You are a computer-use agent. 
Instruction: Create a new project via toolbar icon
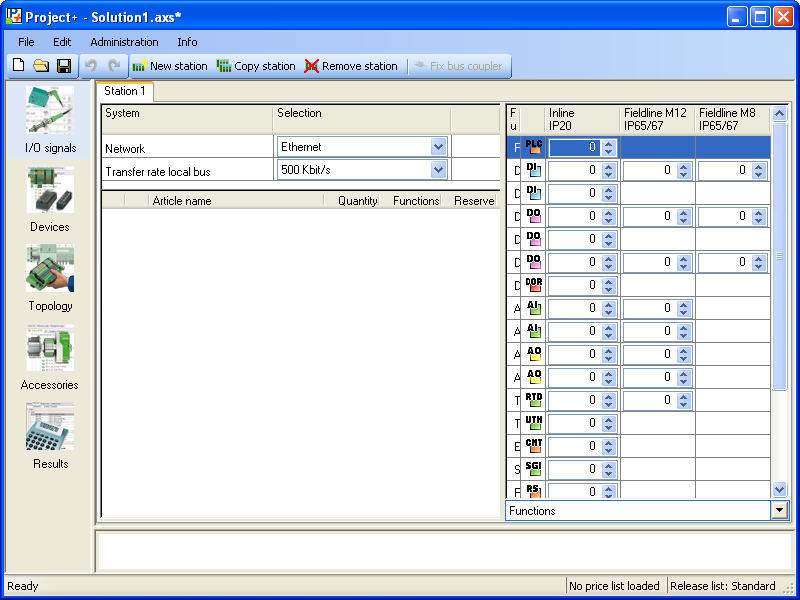[x=17, y=65]
